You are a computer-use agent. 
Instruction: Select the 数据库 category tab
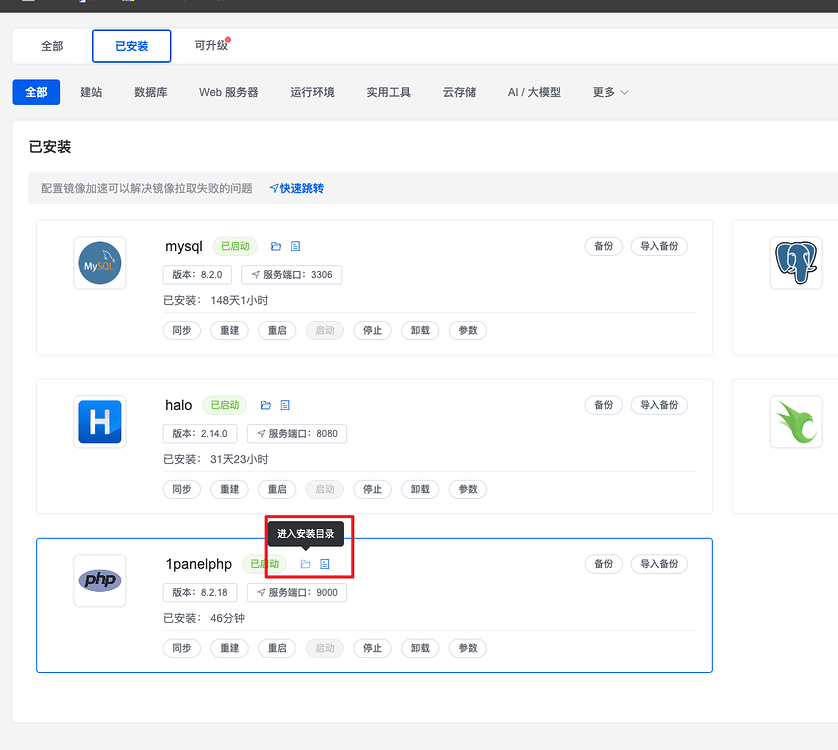pos(150,91)
